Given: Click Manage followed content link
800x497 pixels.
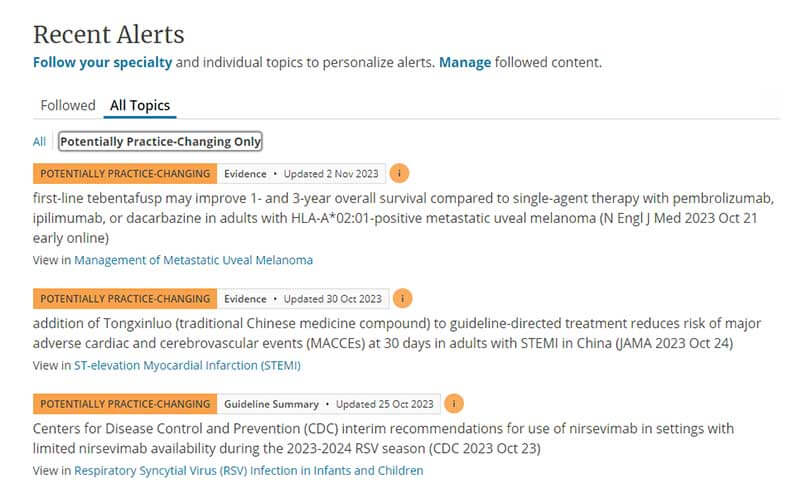Looking at the screenshot, I should coord(465,62).
